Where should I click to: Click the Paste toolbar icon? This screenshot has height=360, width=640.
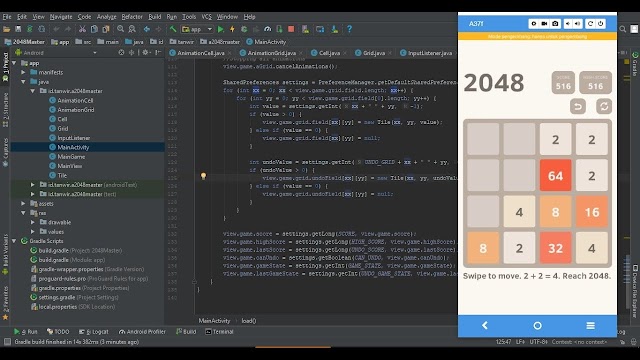[x=106, y=29]
